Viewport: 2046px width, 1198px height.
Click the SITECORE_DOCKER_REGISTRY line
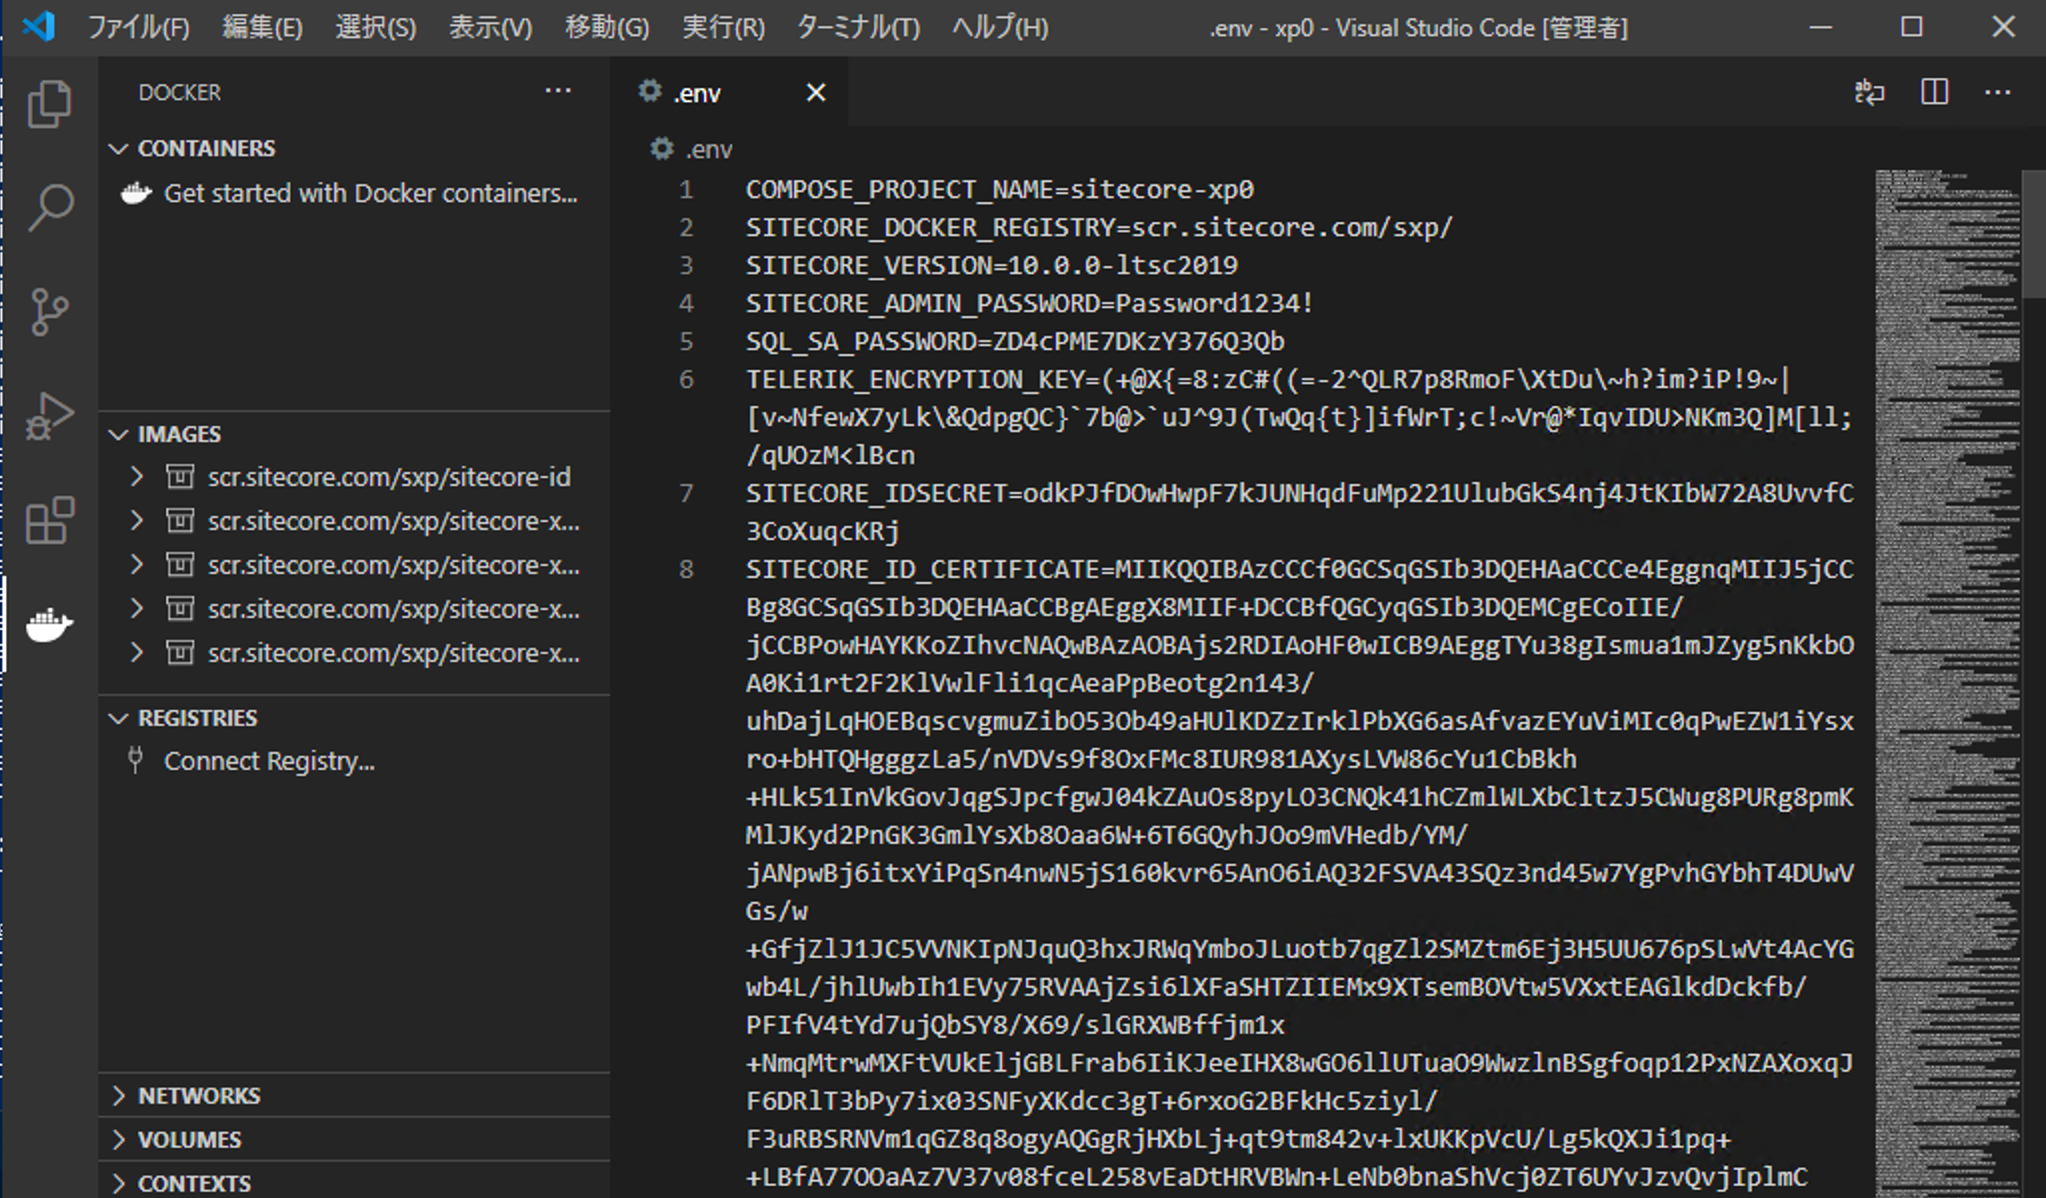(x=1099, y=227)
